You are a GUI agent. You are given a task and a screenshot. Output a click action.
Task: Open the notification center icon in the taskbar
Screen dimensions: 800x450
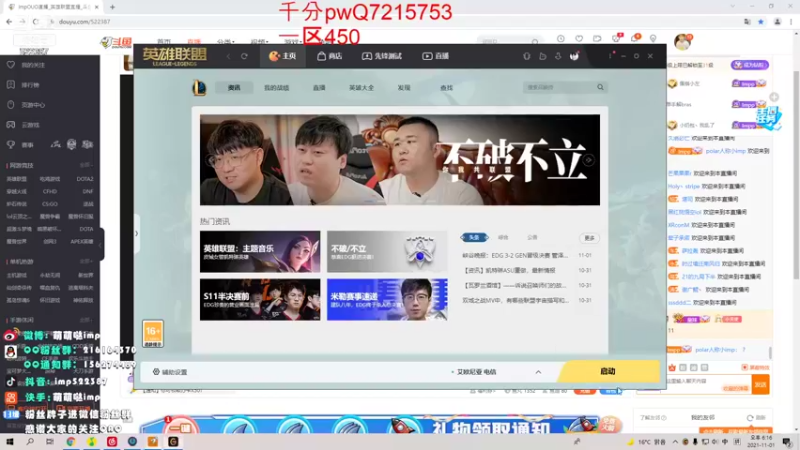coord(788,441)
